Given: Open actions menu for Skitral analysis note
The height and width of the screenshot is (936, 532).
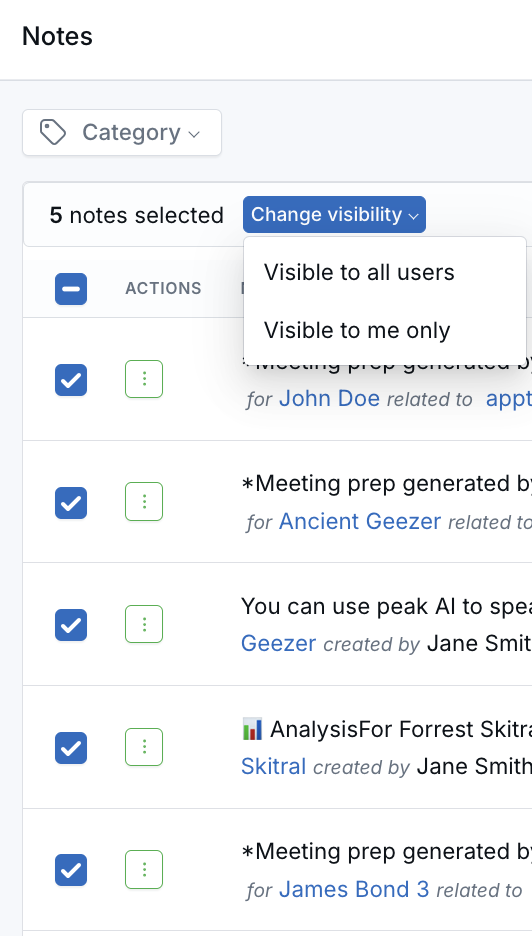Looking at the screenshot, I should pos(144,747).
